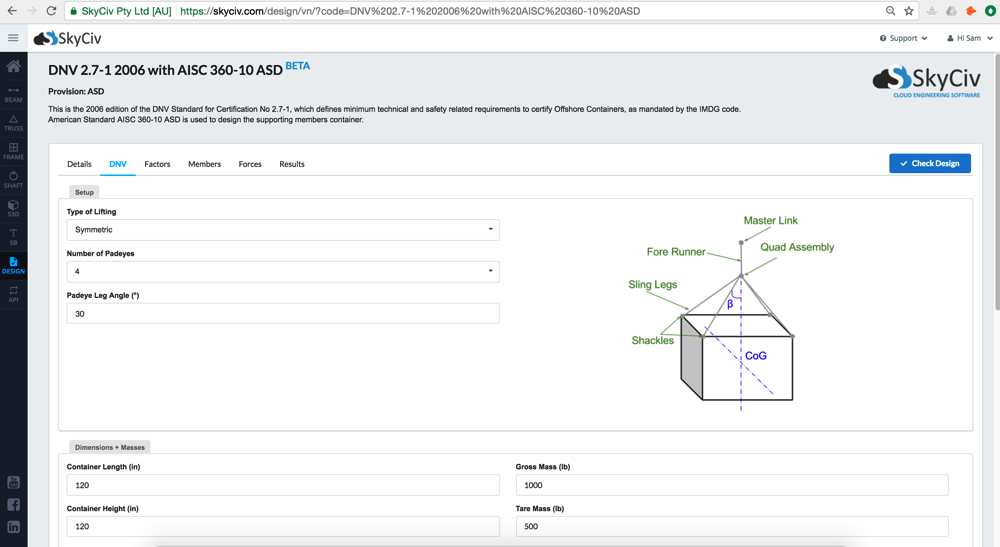
Task: Open SkyCiv Facebook page icon
Action: (x=13, y=505)
